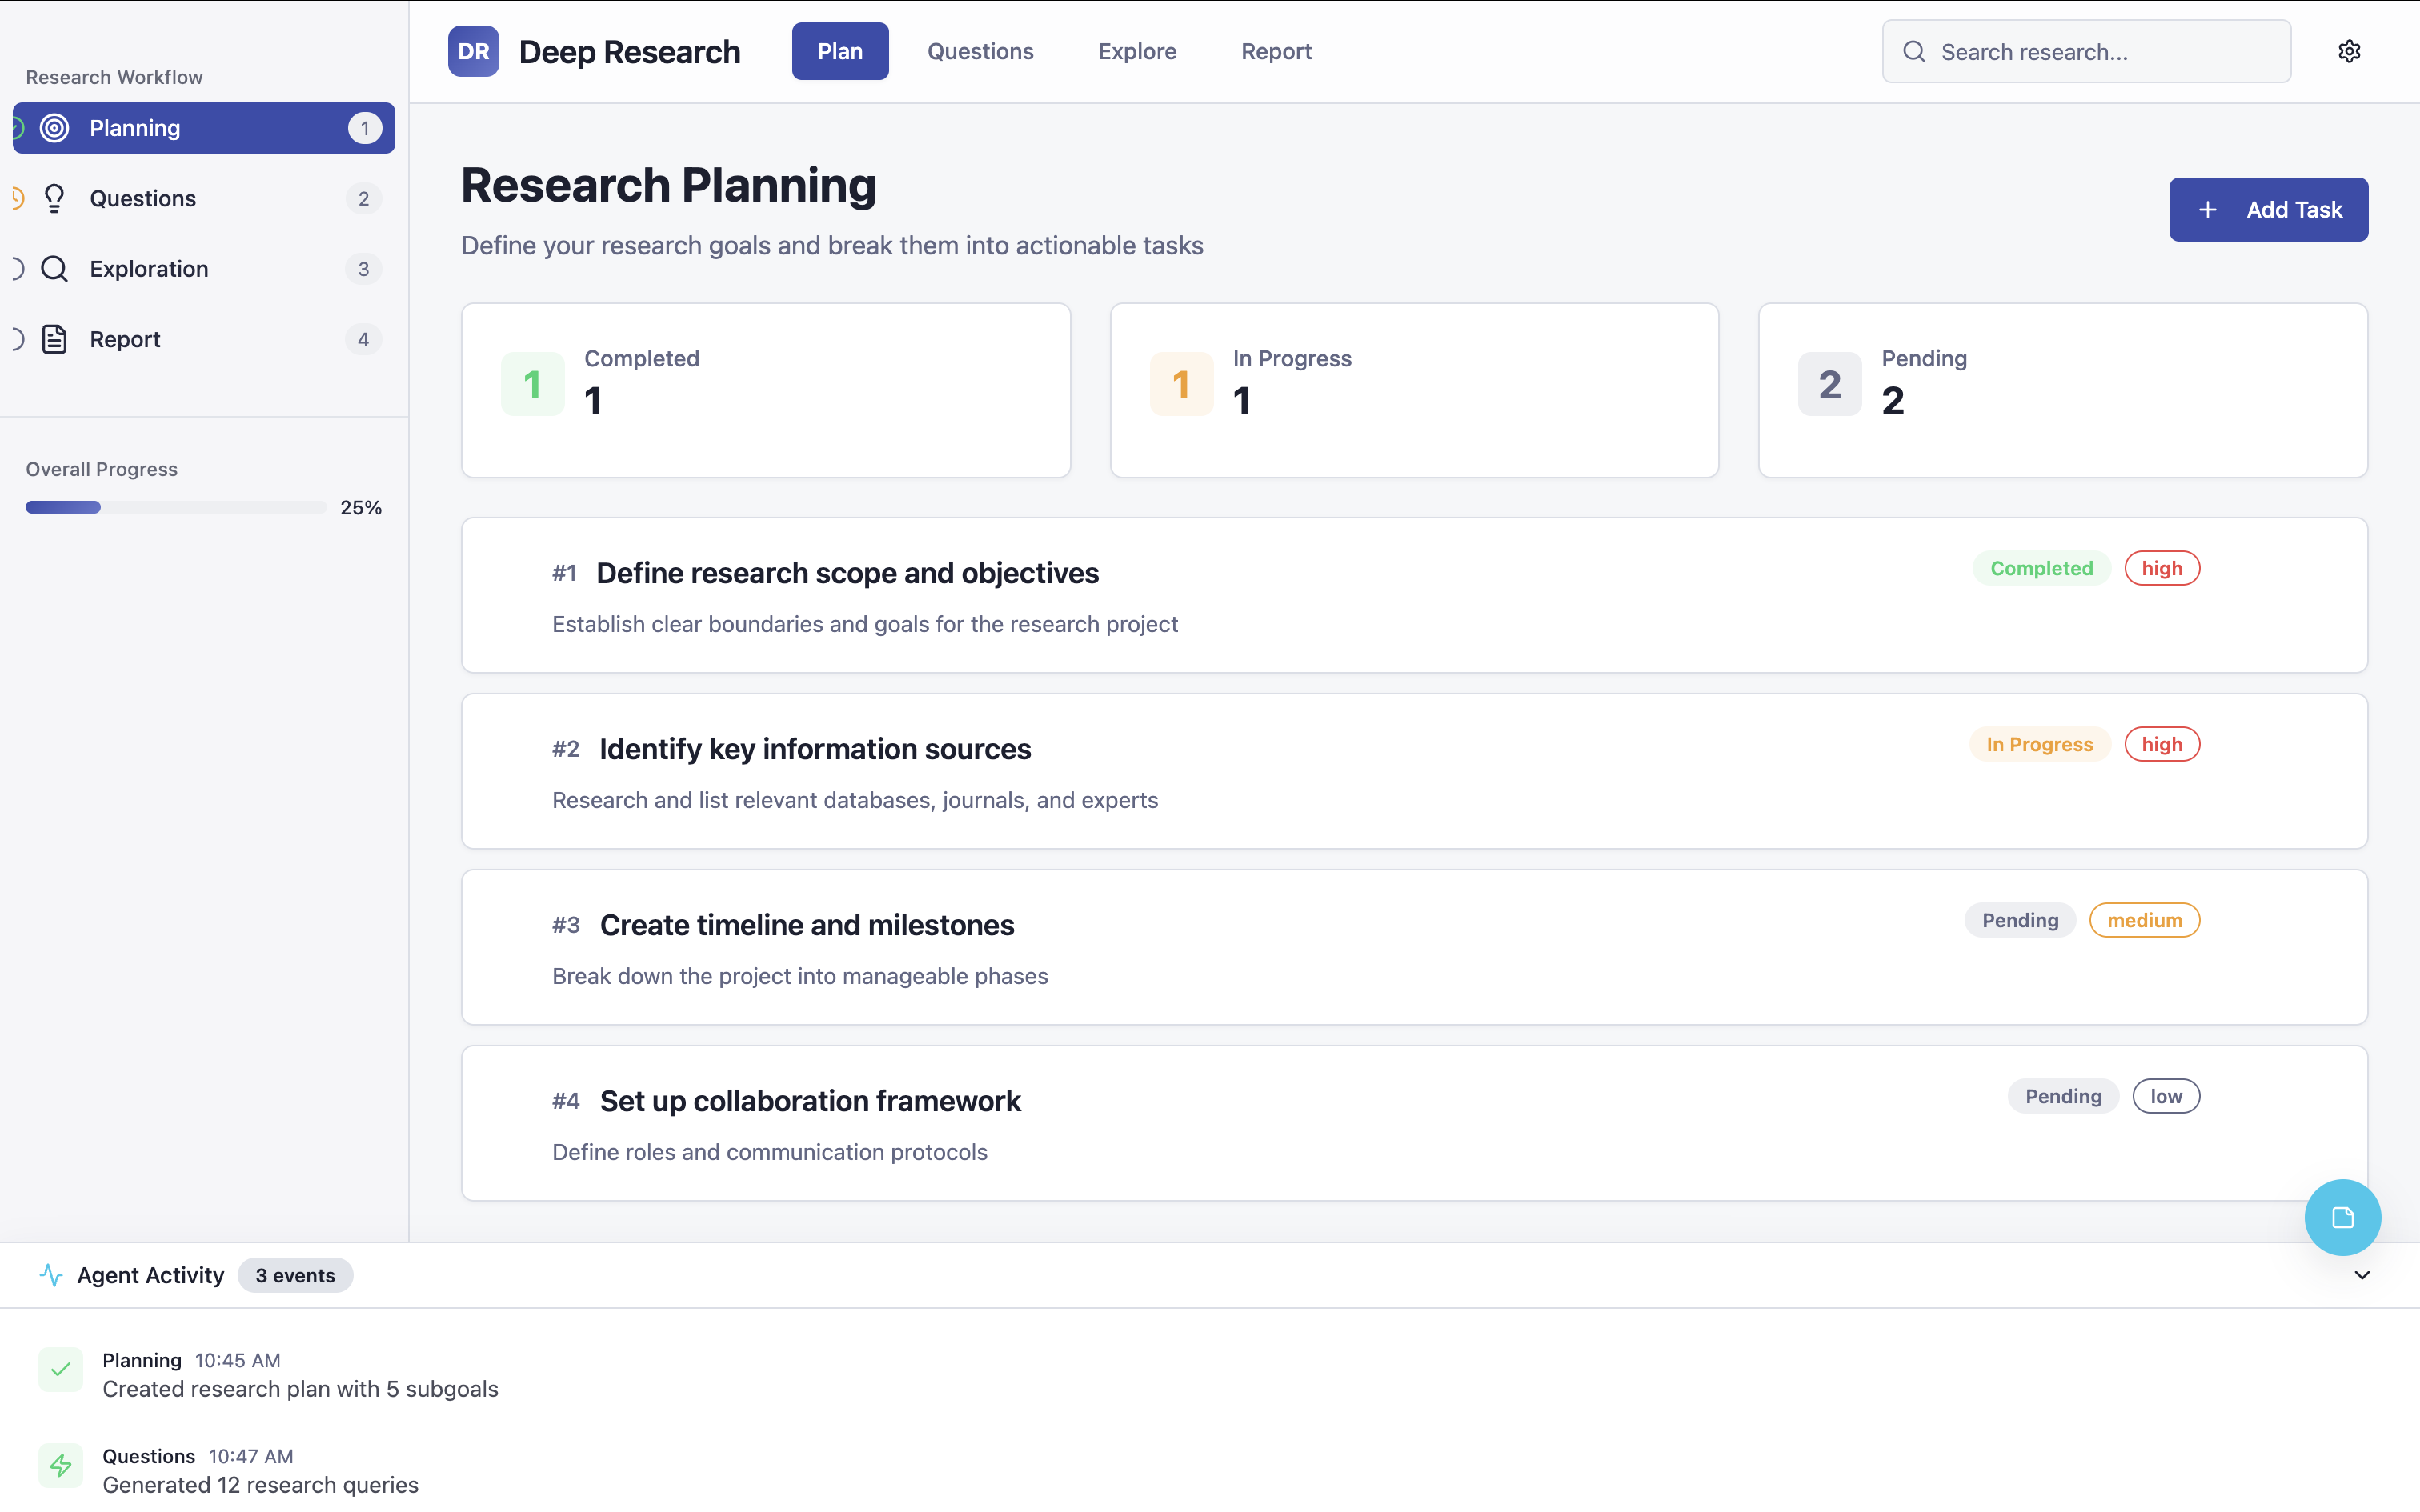
Task: Click the In Progress status tag on task #2
Action: (x=2039, y=744)
